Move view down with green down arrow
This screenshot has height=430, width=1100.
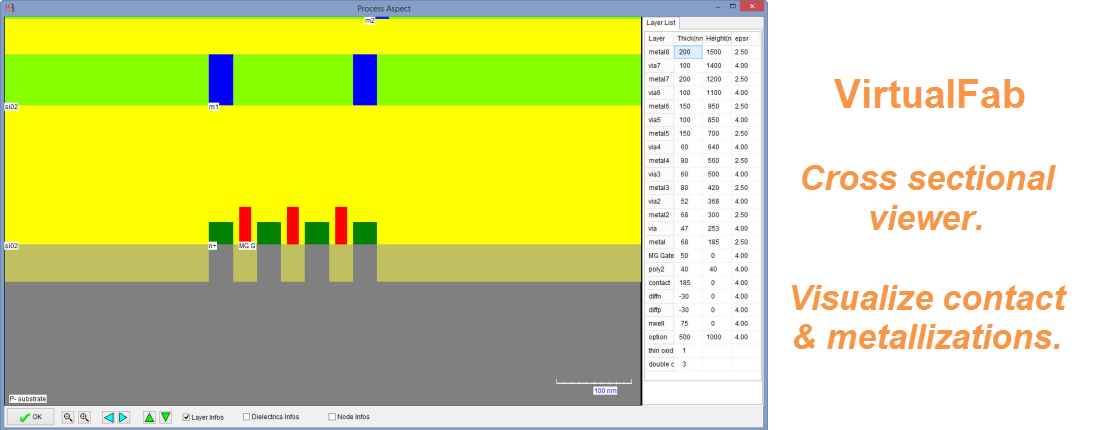pyautogui.click(x=166, y=417)
